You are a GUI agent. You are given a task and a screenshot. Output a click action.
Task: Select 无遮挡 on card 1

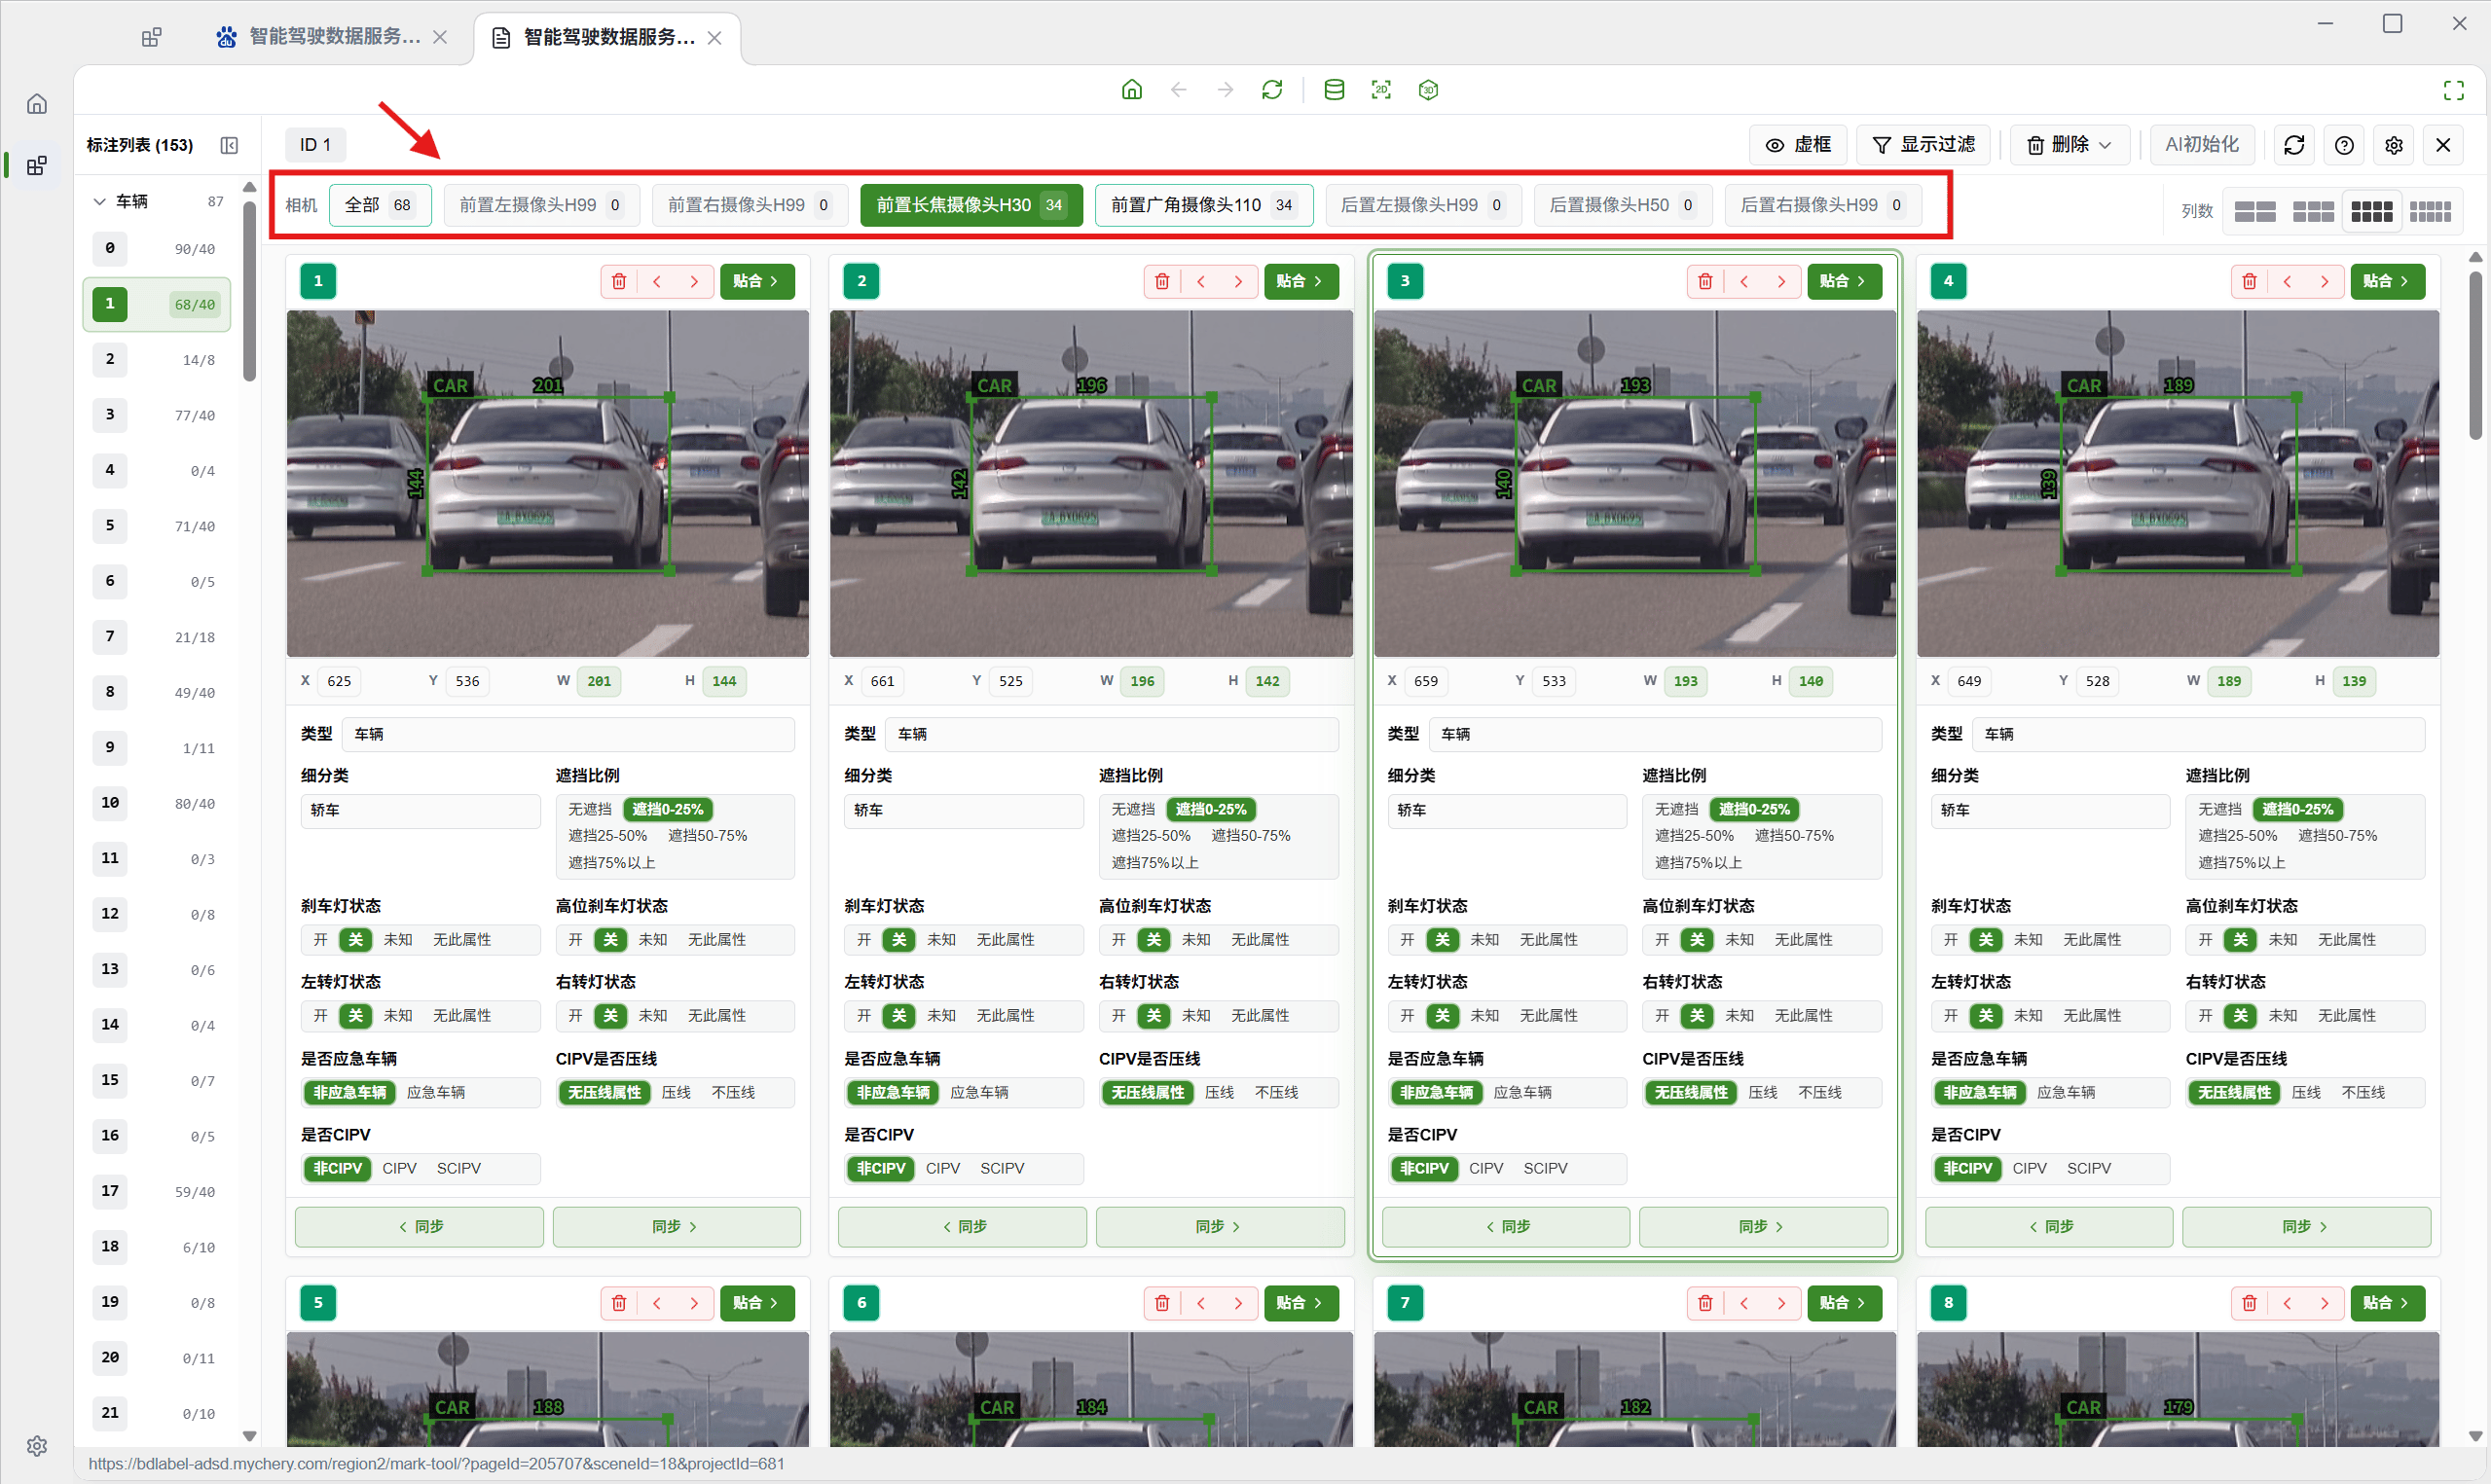click(590, 809)
